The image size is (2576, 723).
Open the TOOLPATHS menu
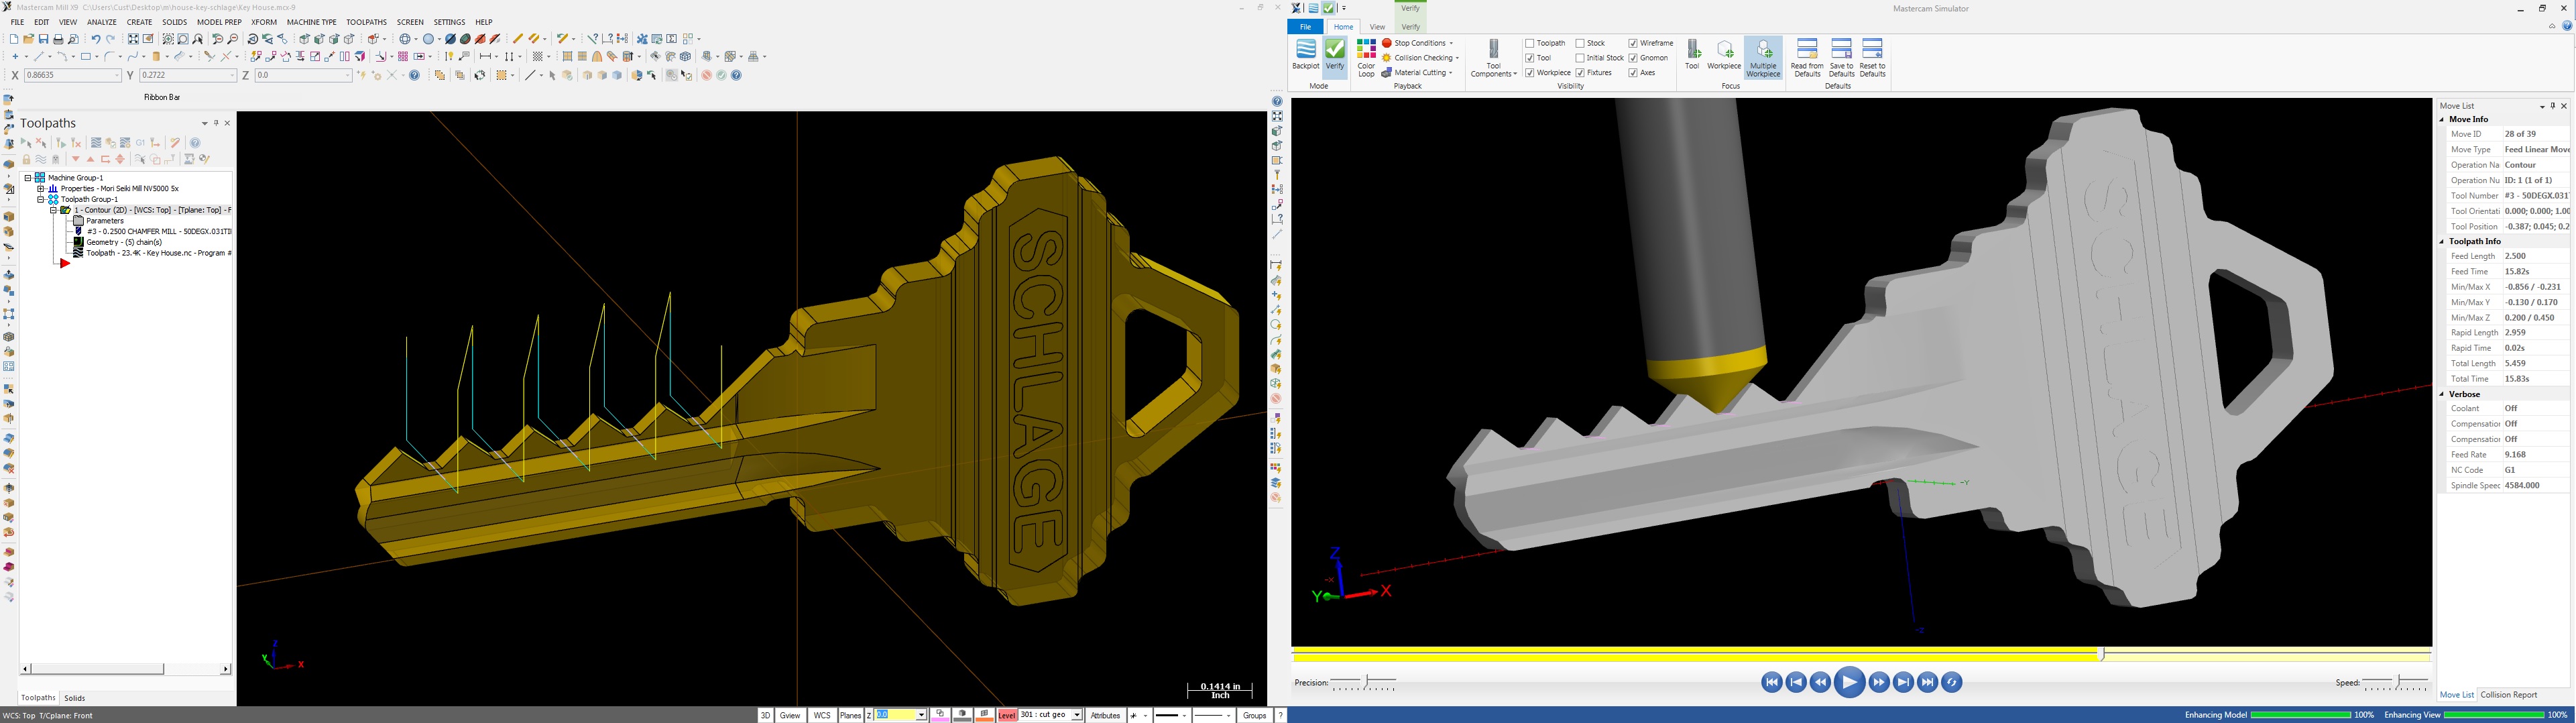366,22
